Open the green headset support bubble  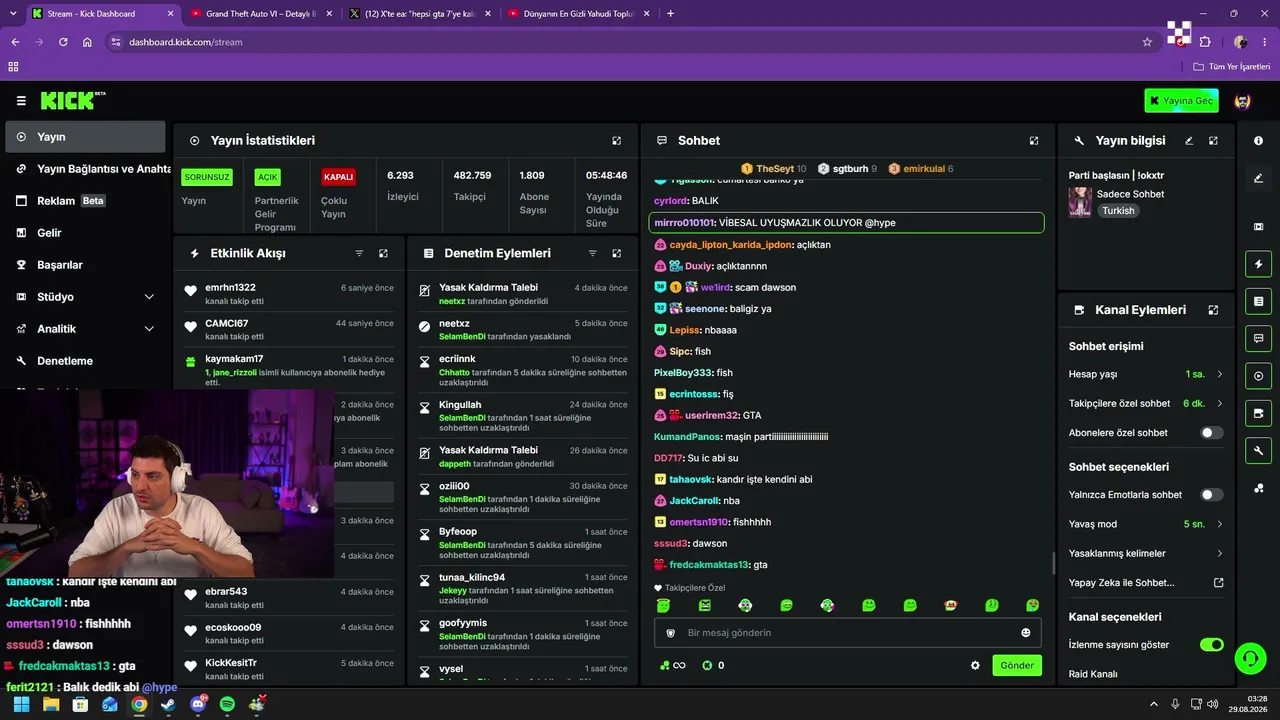1250,658
